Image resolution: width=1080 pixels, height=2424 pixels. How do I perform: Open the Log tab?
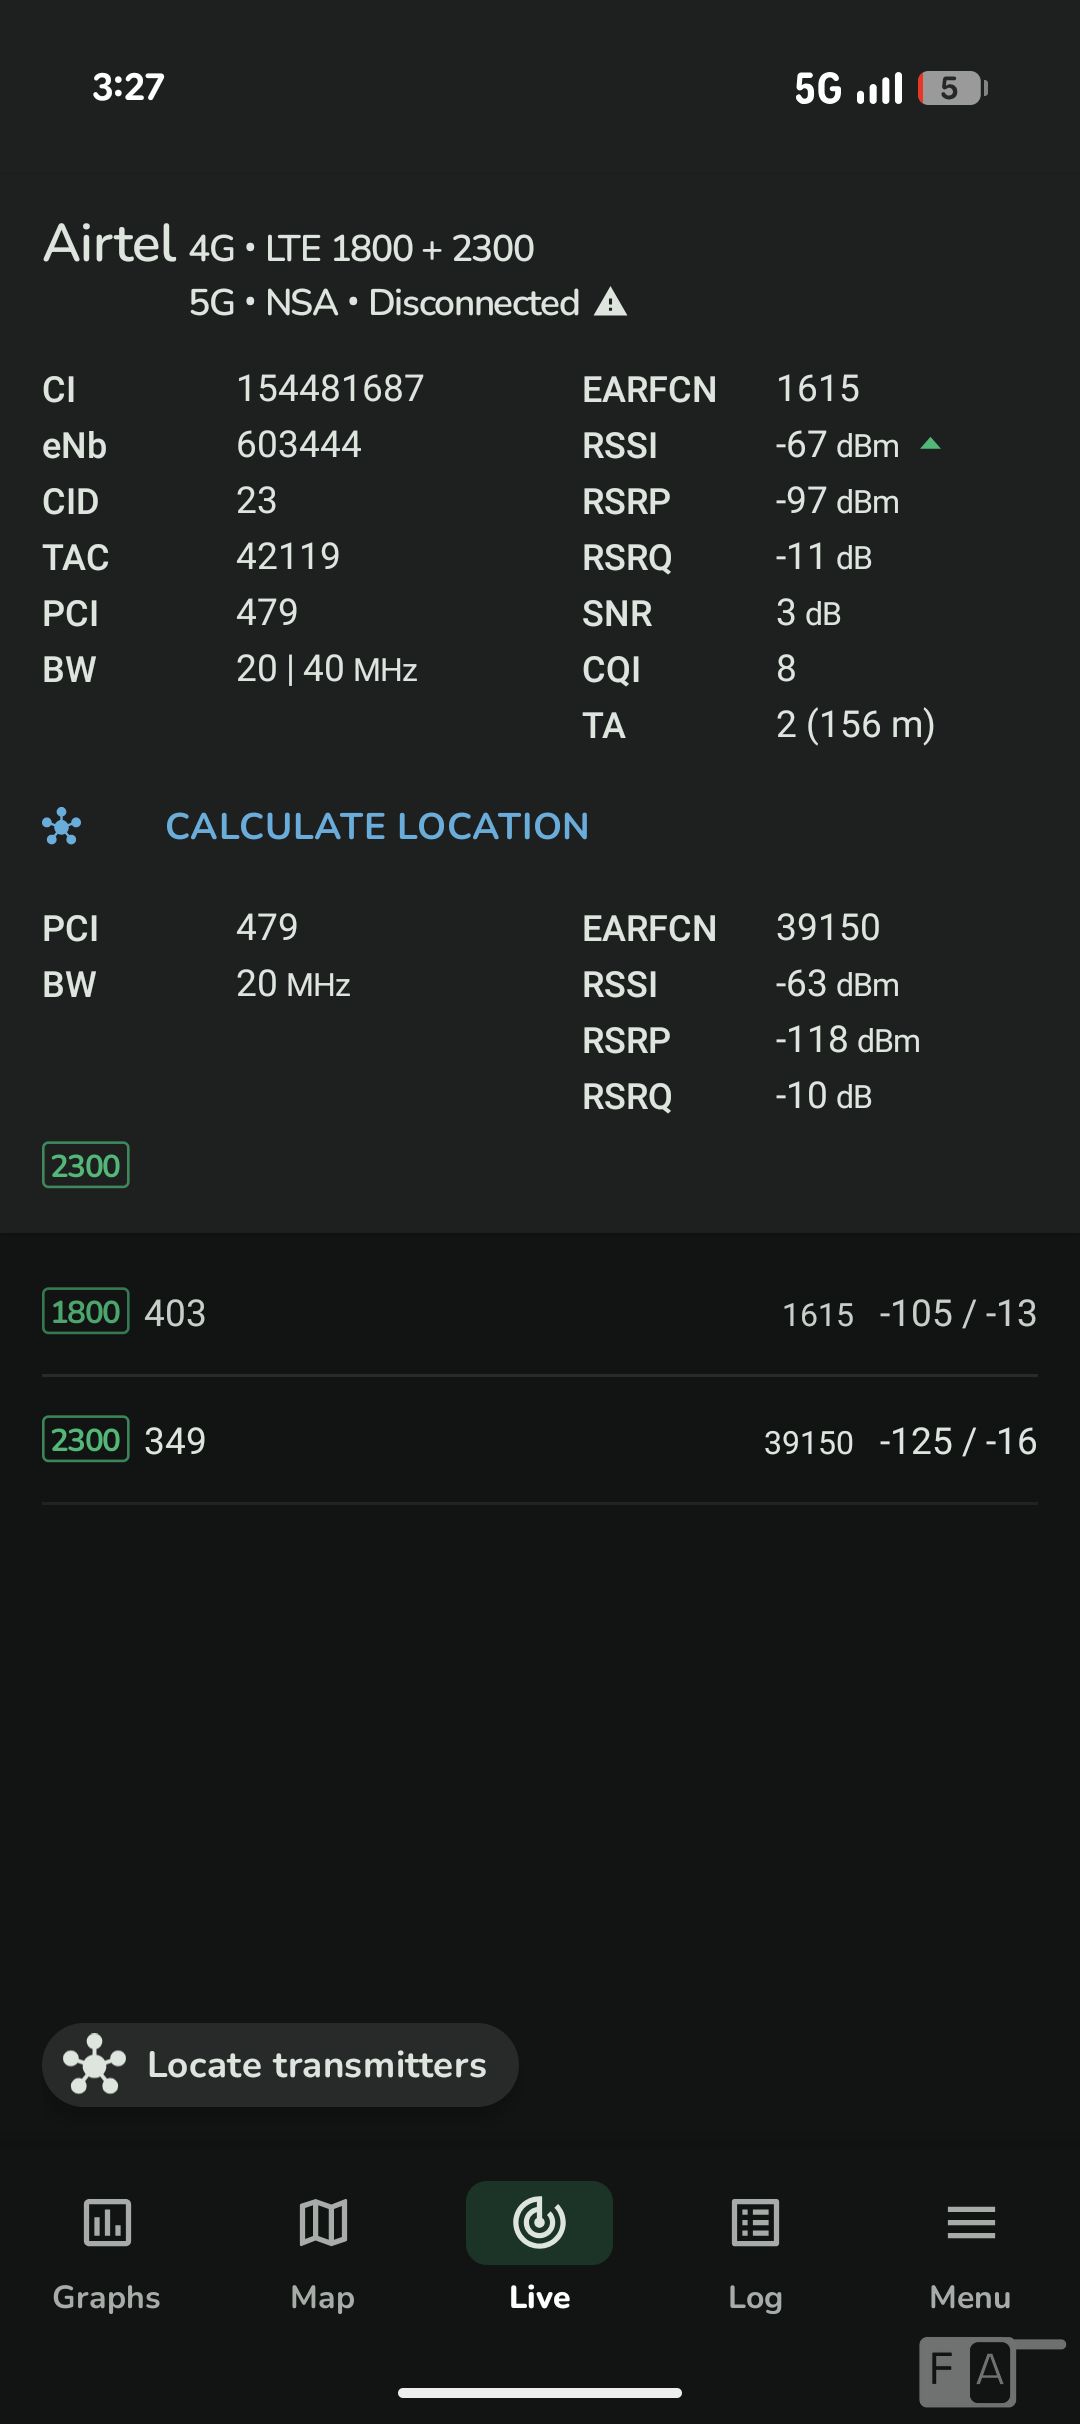coord(755,2246)
